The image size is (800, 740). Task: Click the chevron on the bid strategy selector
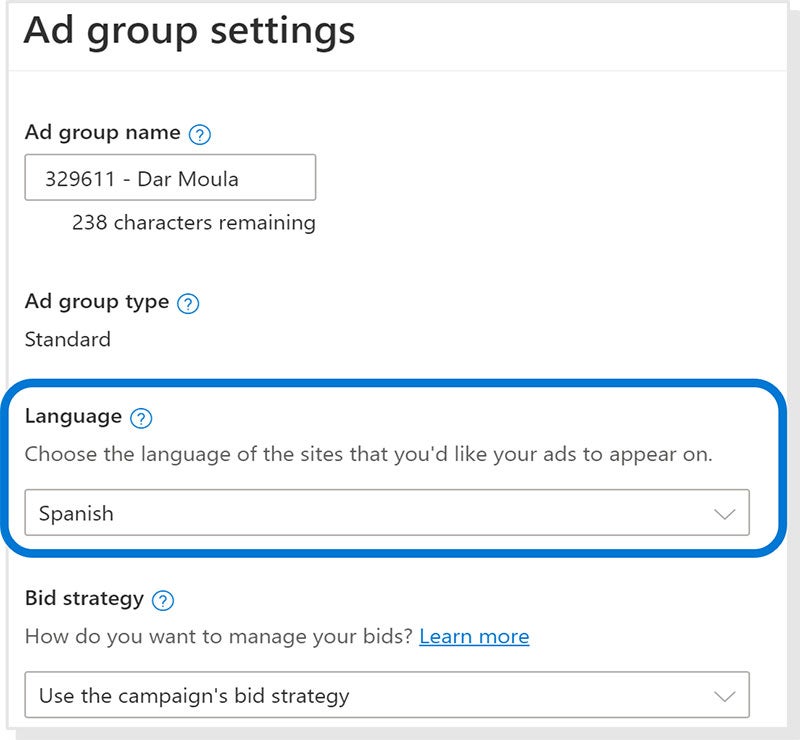click(x=725, y=694)
